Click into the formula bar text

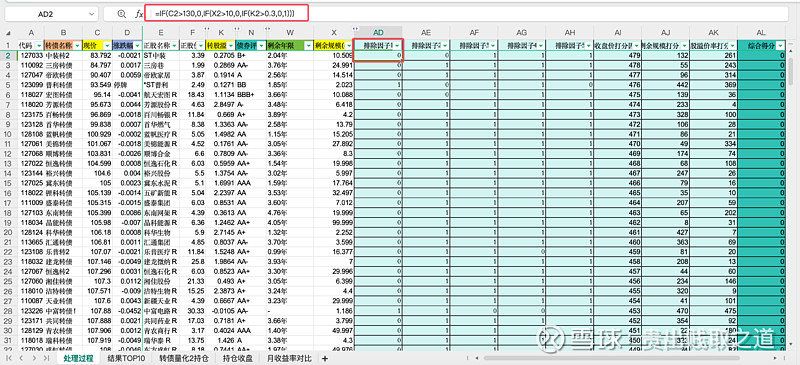(226, 13)
